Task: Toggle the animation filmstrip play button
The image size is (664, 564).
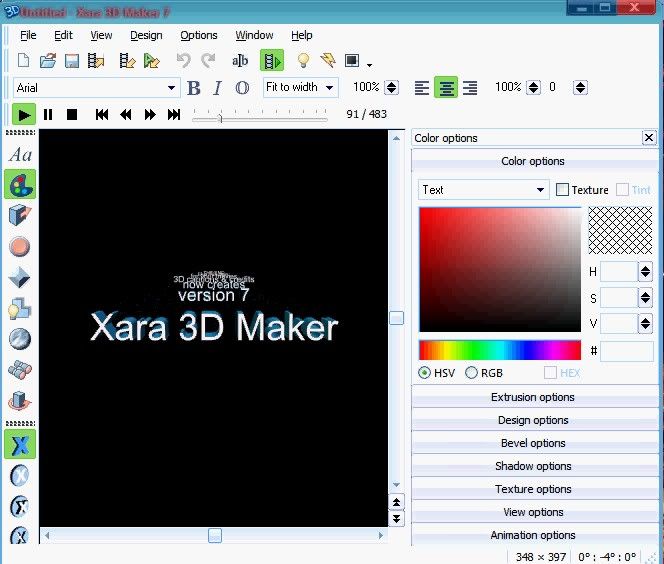Action: coord(272,61)
